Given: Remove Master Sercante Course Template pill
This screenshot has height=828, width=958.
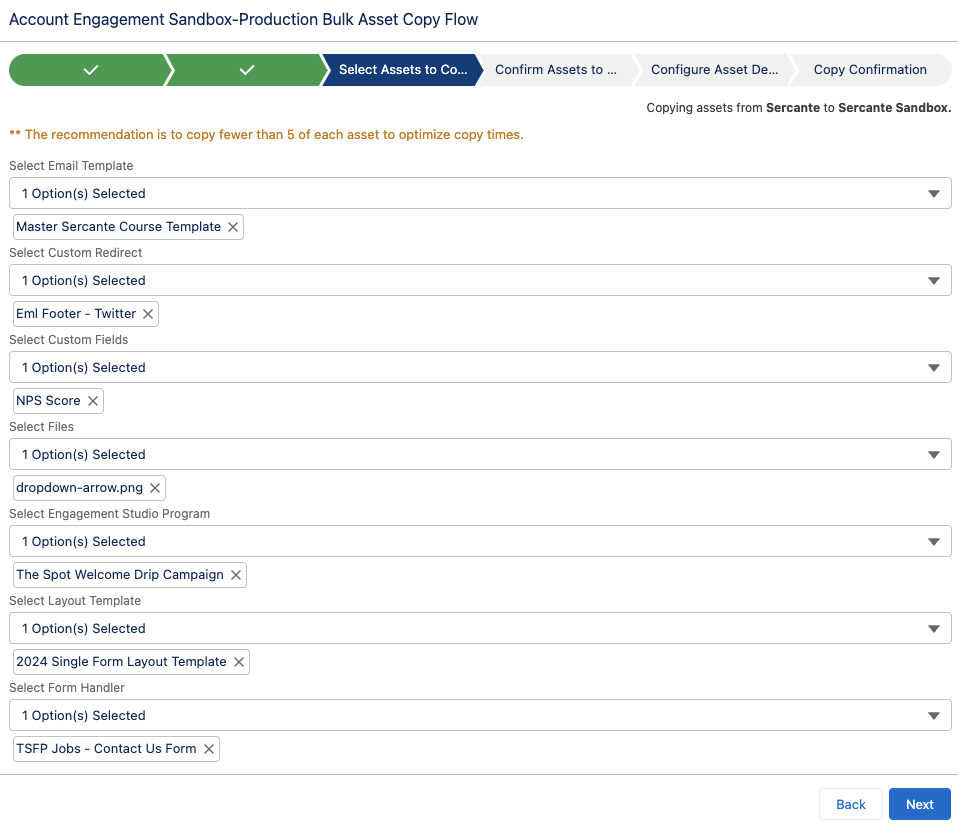Looking at the screenshot, I should coord(233,227).
